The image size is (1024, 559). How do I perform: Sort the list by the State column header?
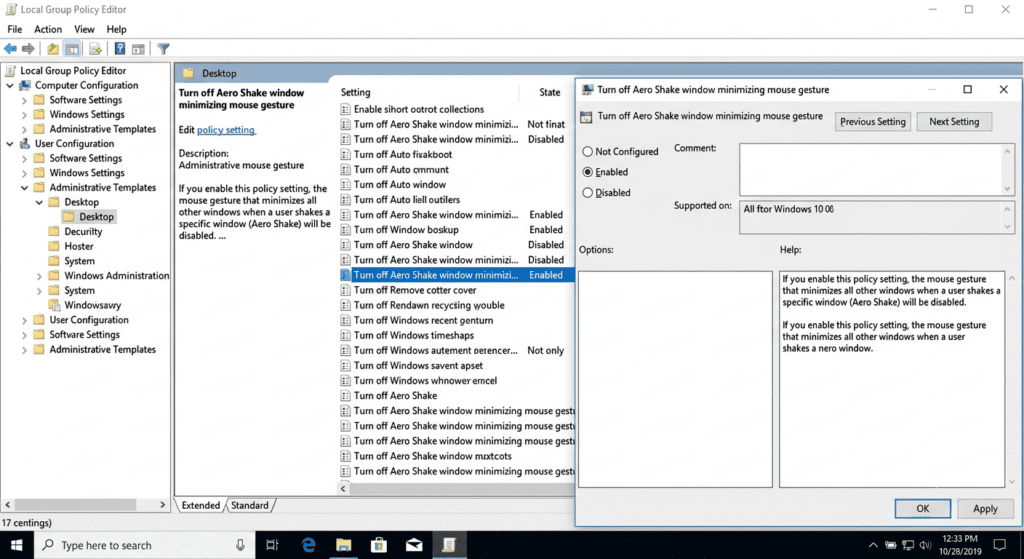coord(549,93)
